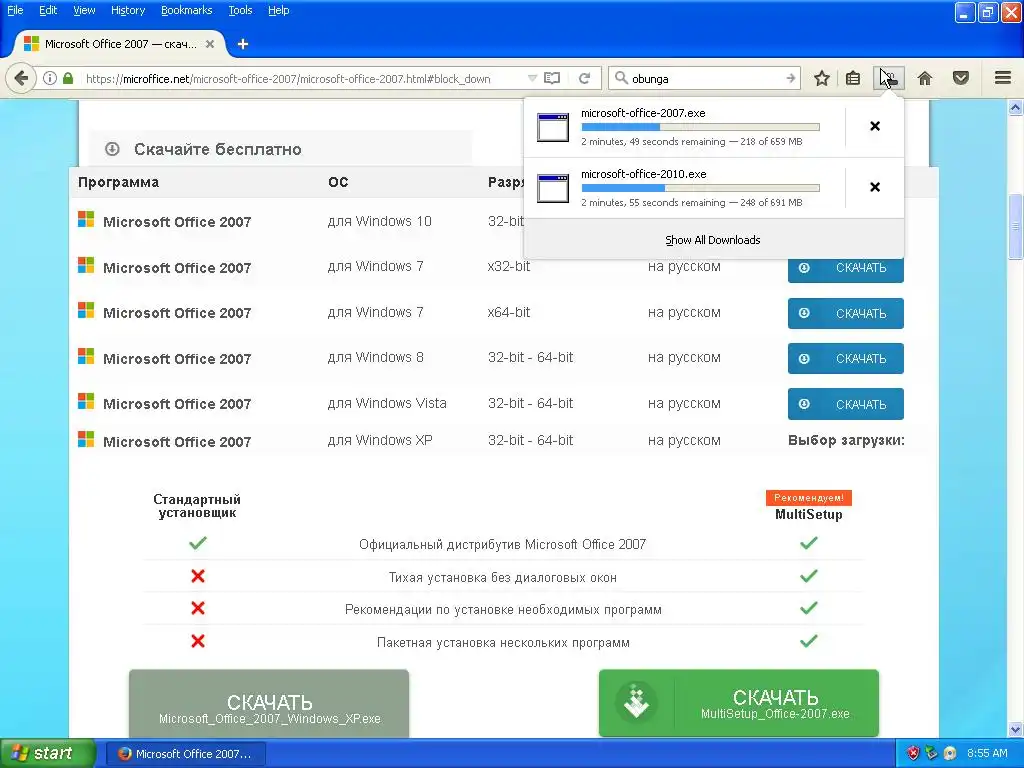Viewport: 1024px width, 768px height.
Task: Open the Help menu
Action: 278,10
